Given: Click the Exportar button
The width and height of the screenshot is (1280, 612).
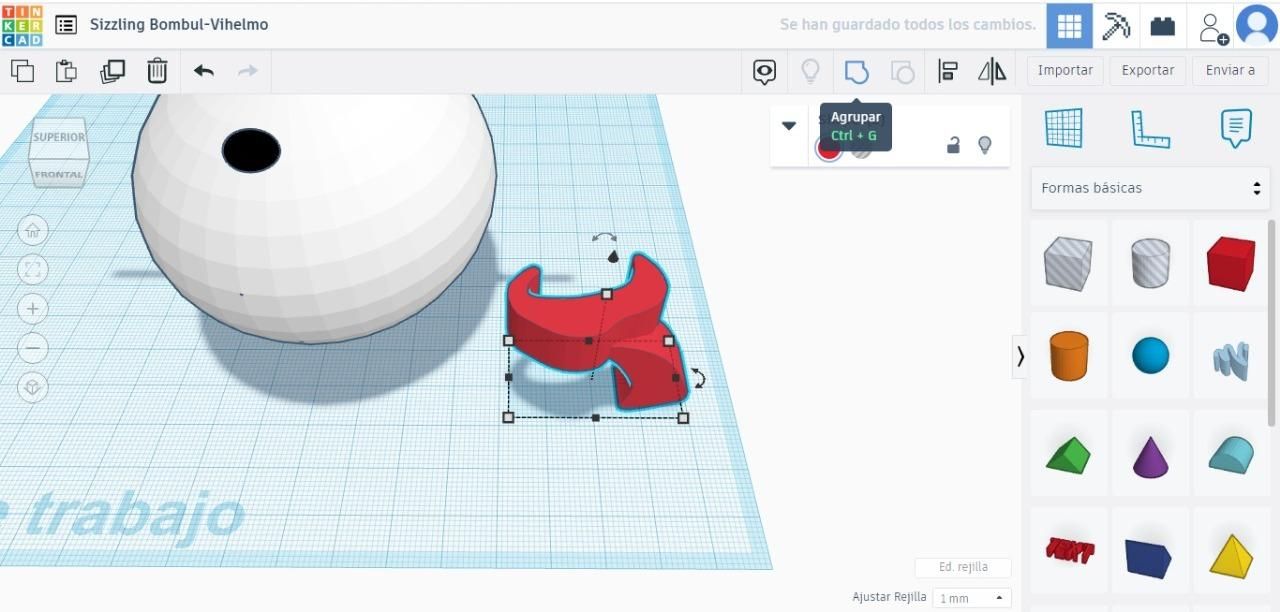Looking at the screenshot, I should (1148, 70).
